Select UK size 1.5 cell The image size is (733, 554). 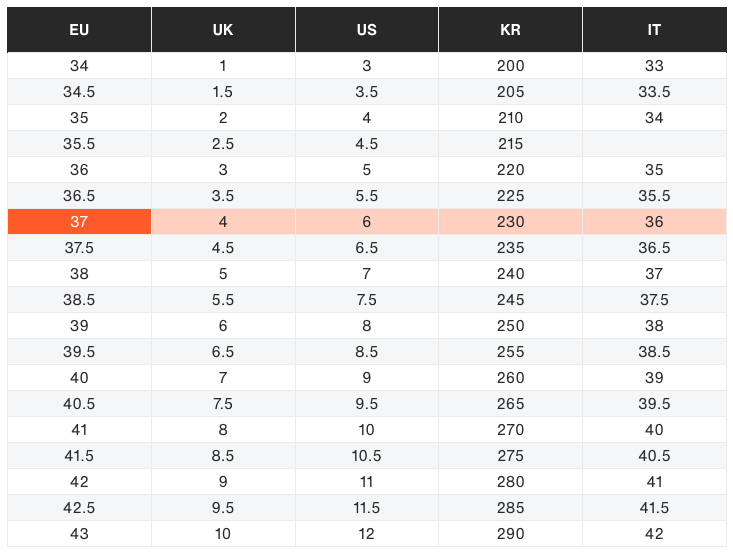point(223,92)
